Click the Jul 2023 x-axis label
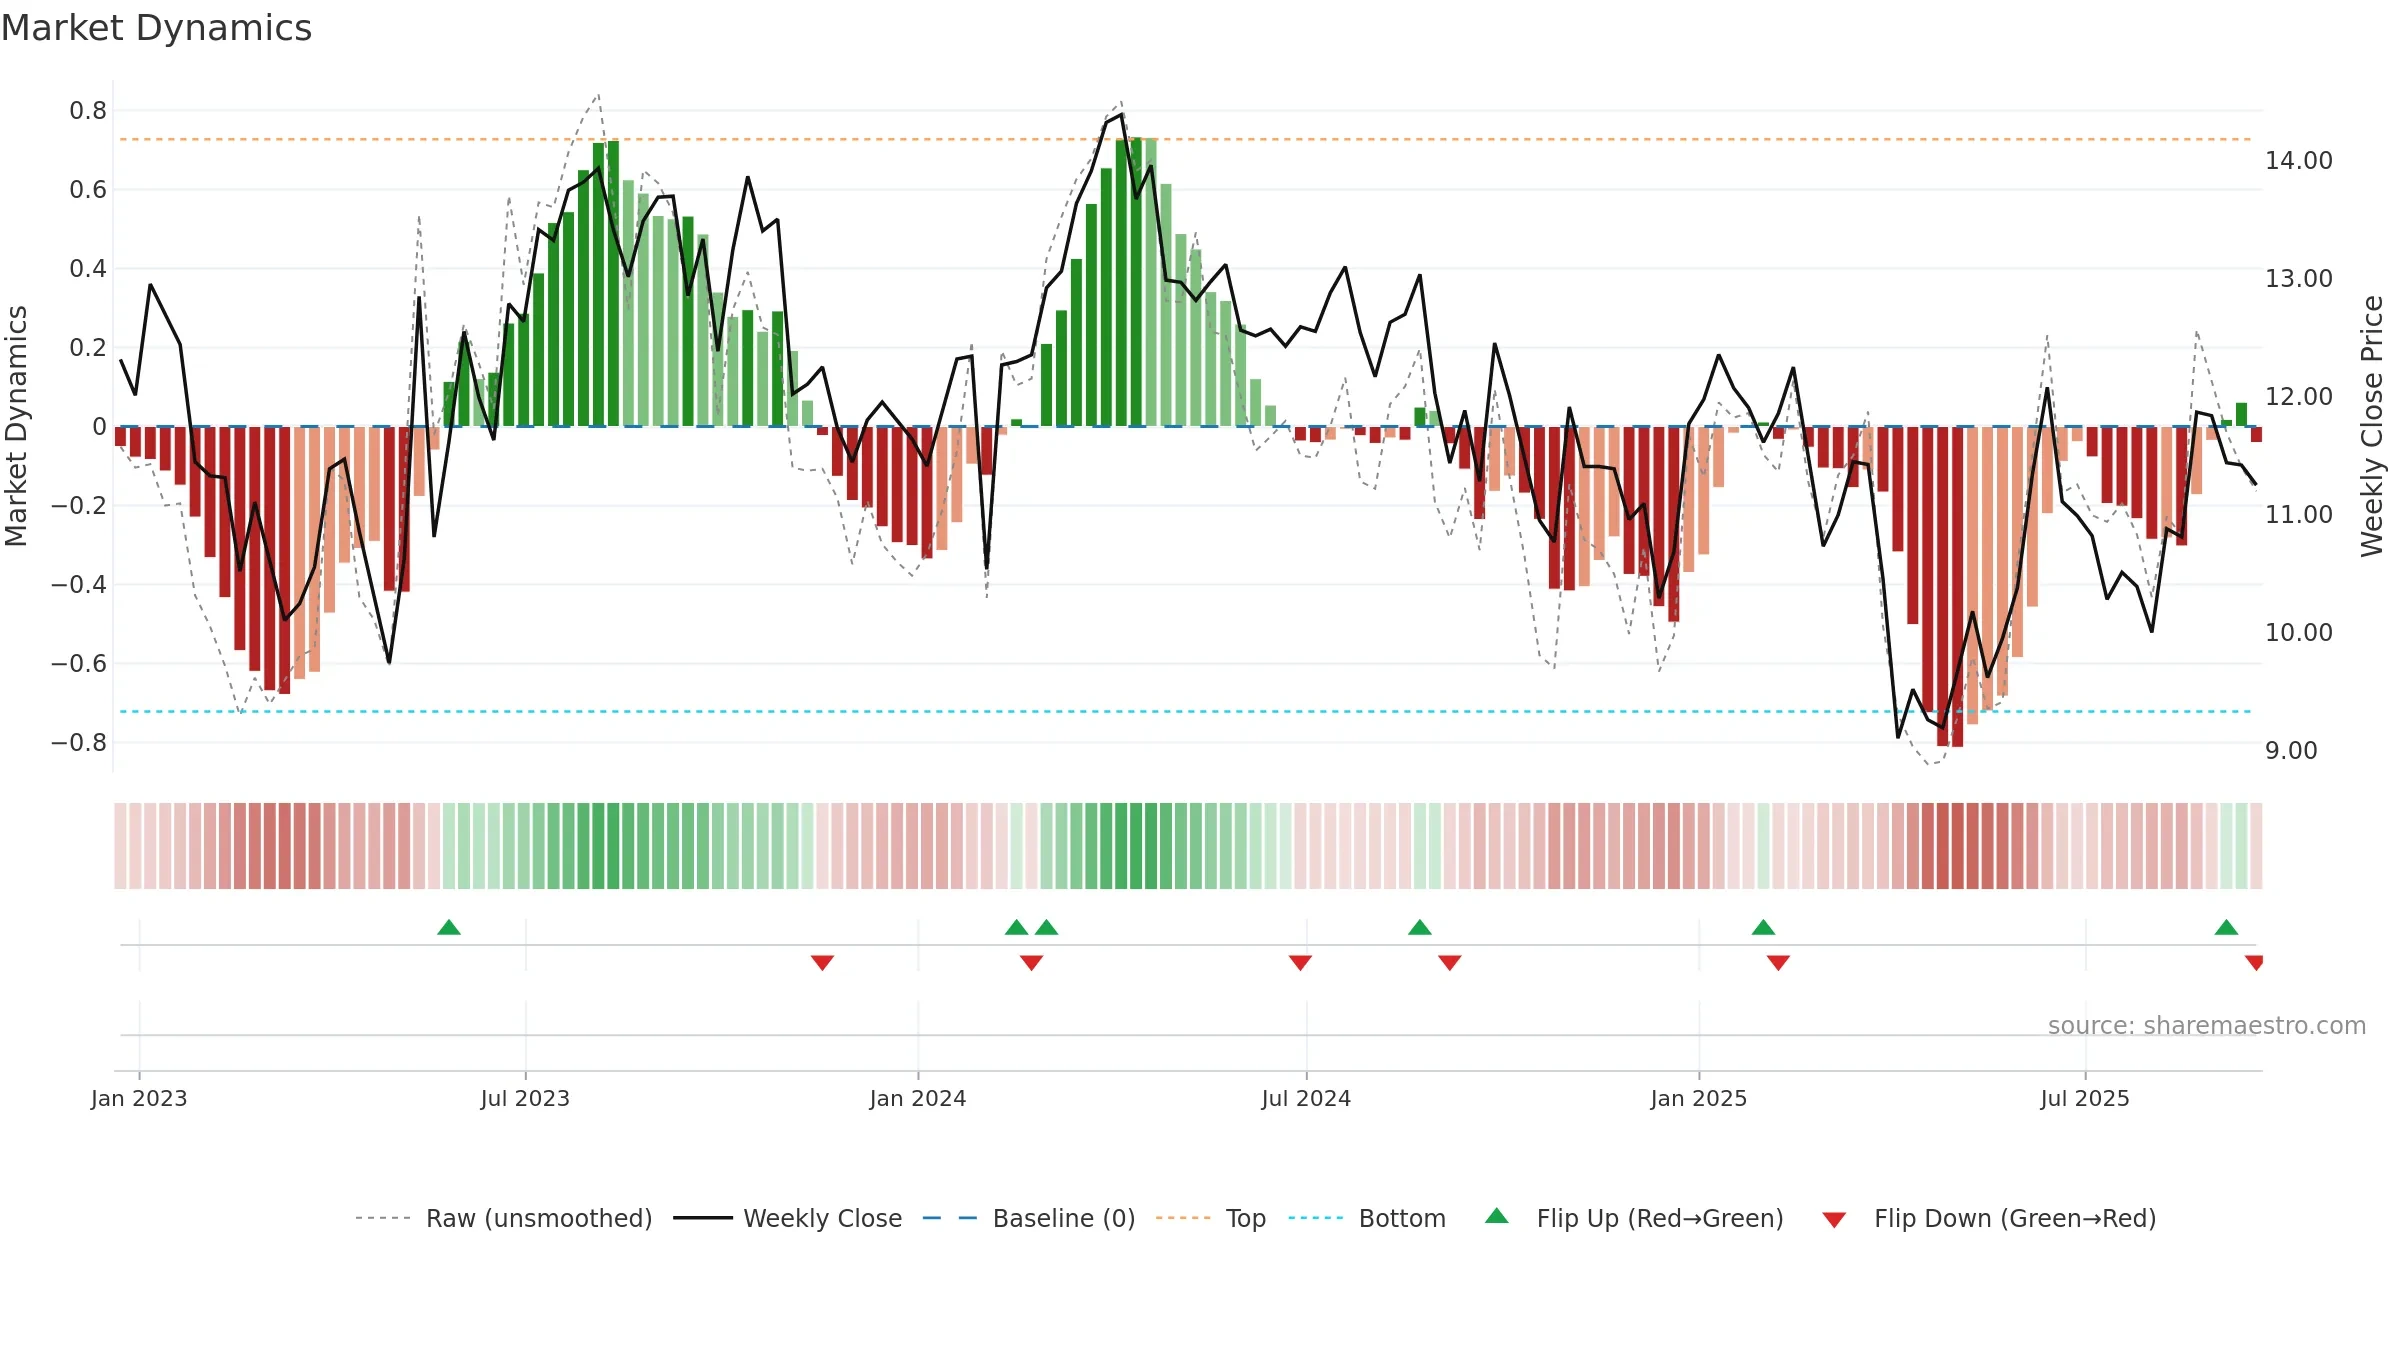 (525, 1098)
